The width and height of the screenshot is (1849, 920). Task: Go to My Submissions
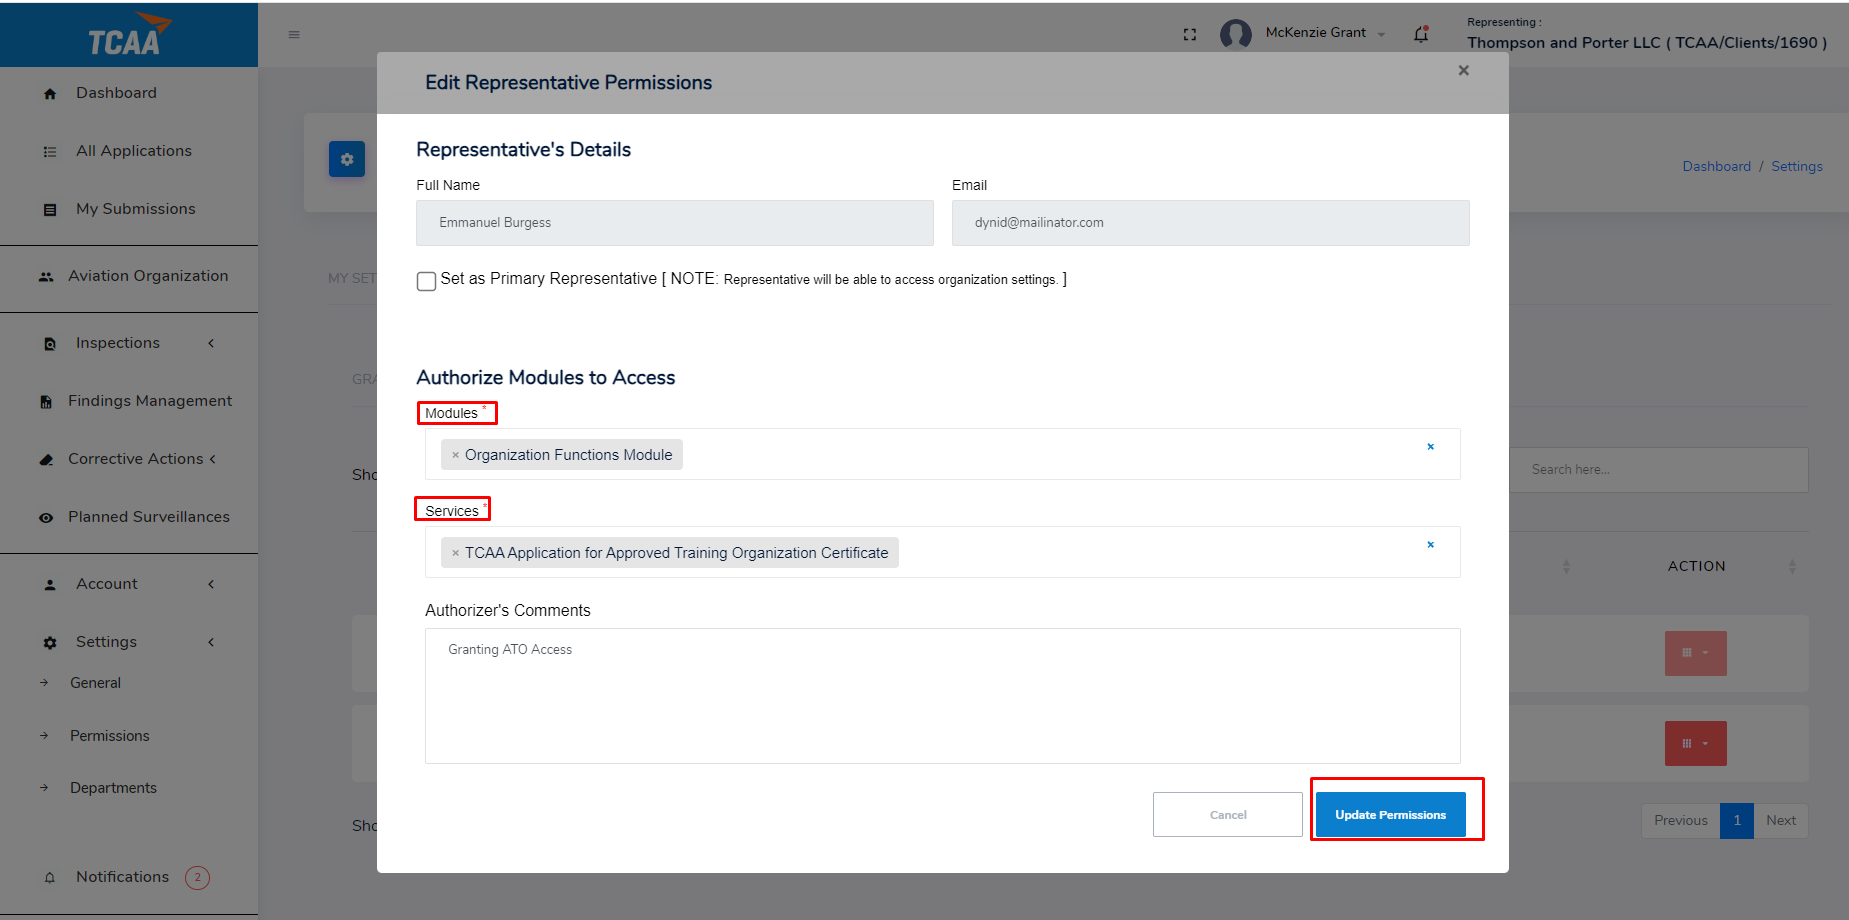coord(136,209)
